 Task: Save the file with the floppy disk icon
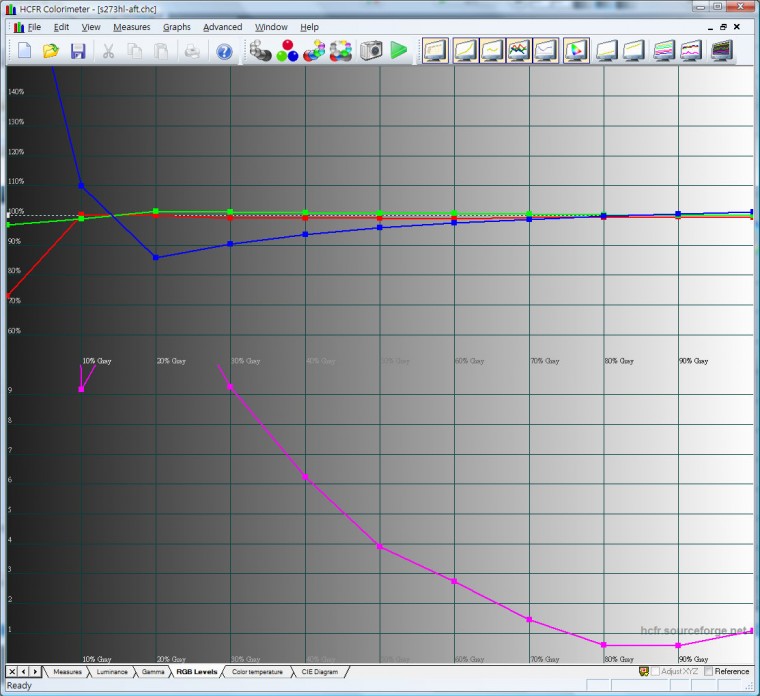pos(78,51)
